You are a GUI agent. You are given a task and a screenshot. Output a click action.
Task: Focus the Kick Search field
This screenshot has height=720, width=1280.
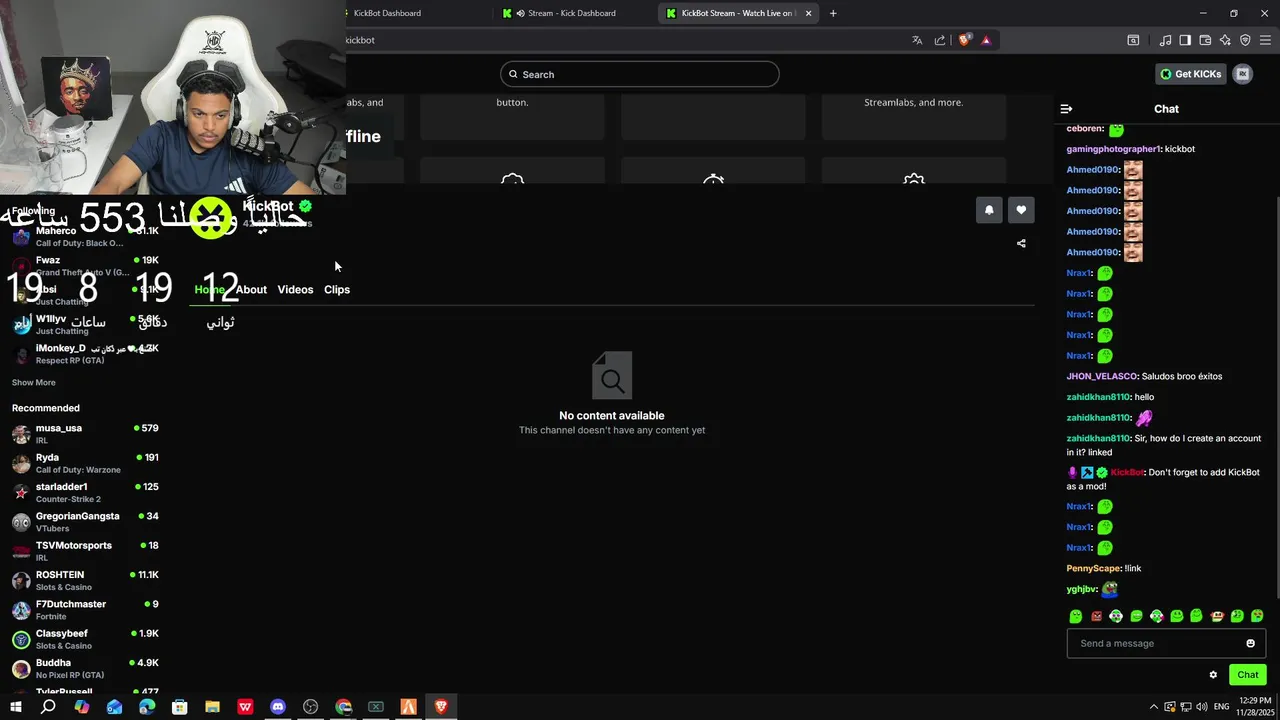(640, 74)
